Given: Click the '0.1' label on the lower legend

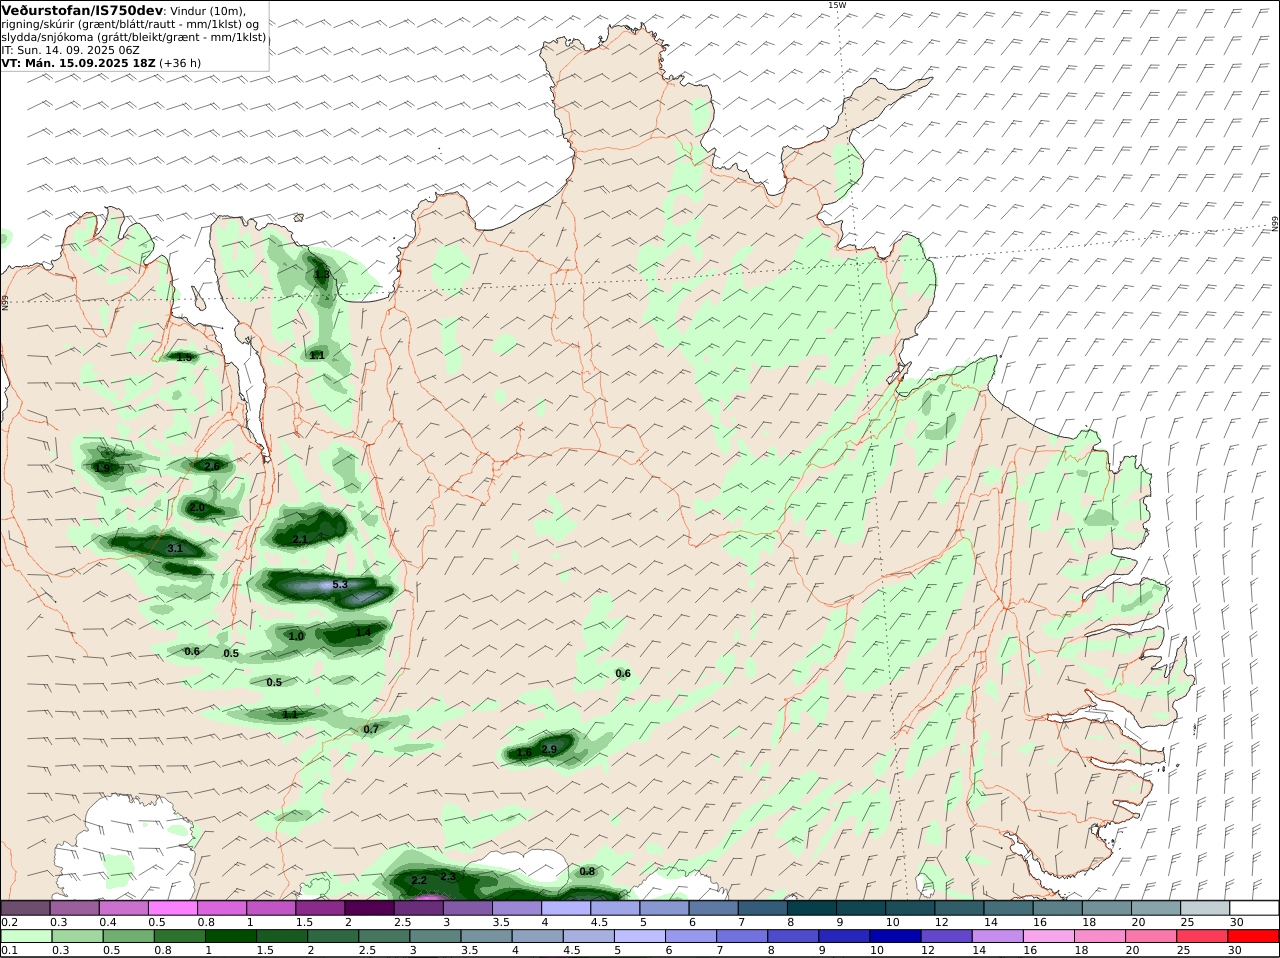Looking at the screenshot, I should click(x=10, y=951).
